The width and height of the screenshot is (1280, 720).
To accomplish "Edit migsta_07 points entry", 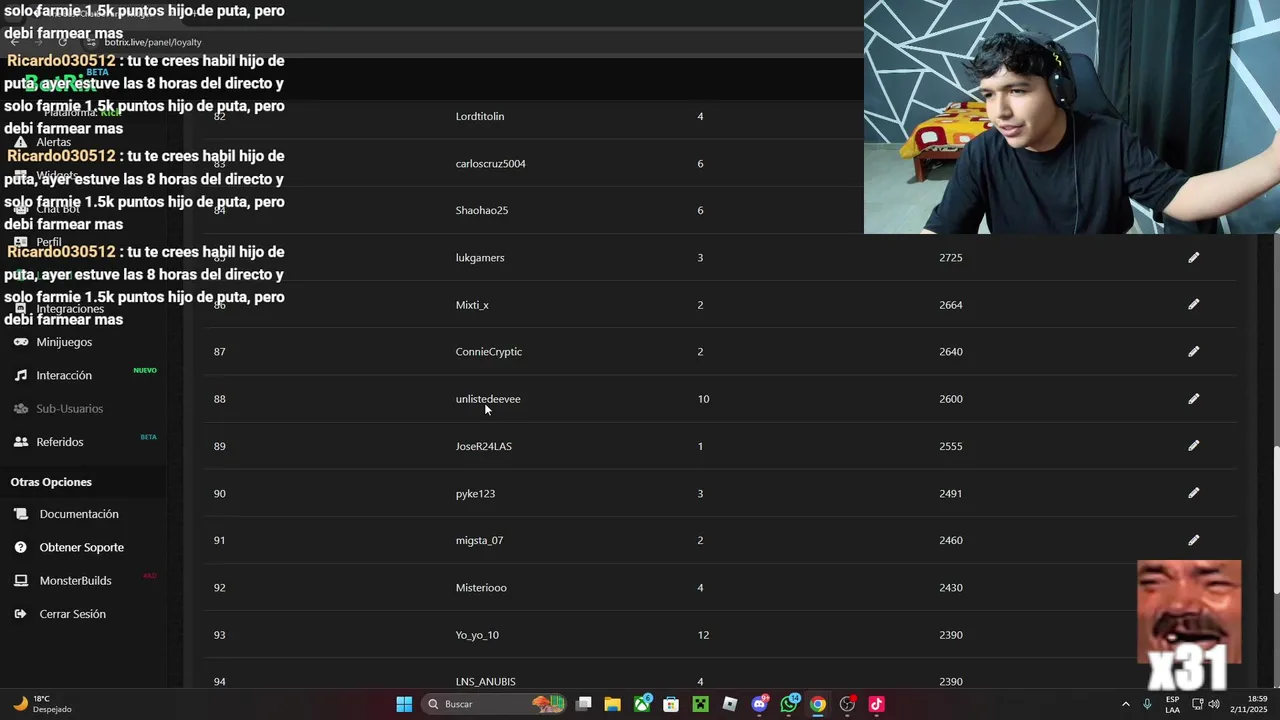I will coord(1193,540).
